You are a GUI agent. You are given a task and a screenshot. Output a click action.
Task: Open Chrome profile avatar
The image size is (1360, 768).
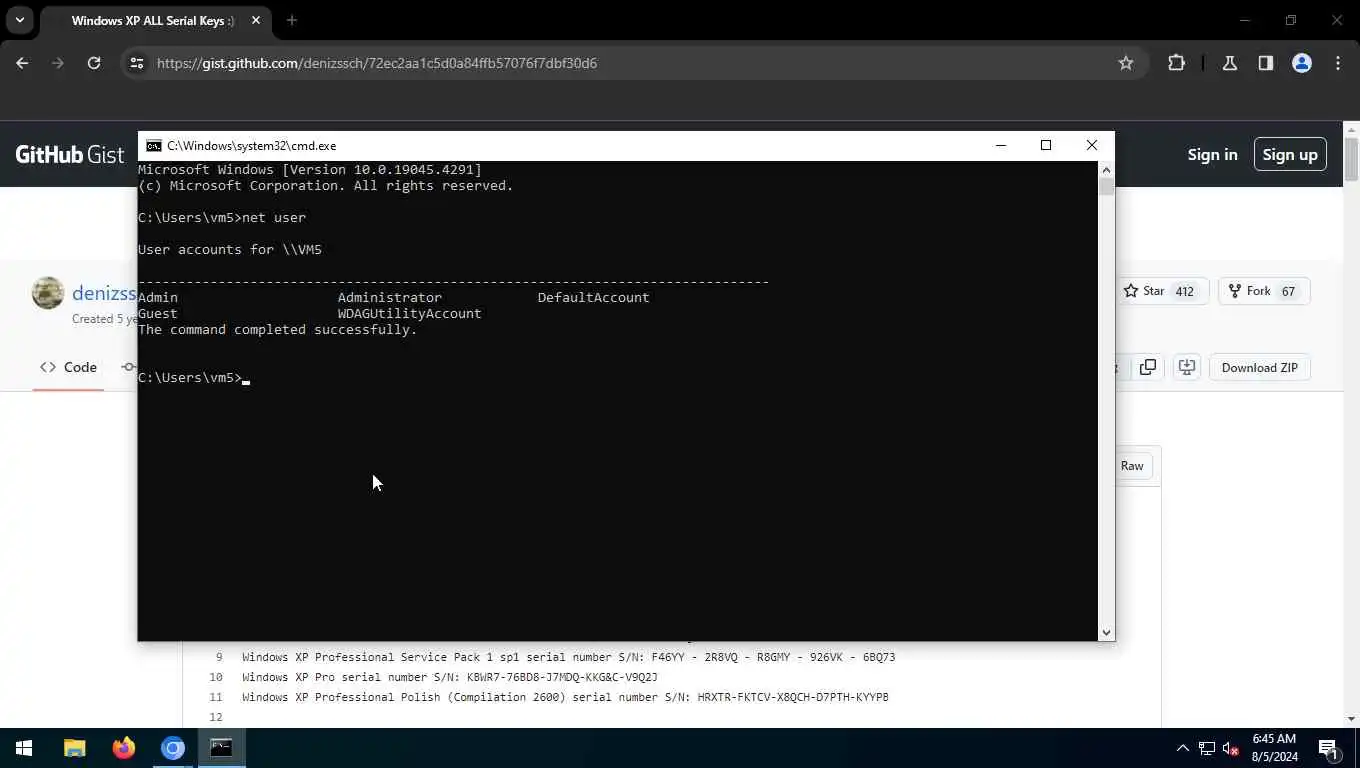(1302, 63)
